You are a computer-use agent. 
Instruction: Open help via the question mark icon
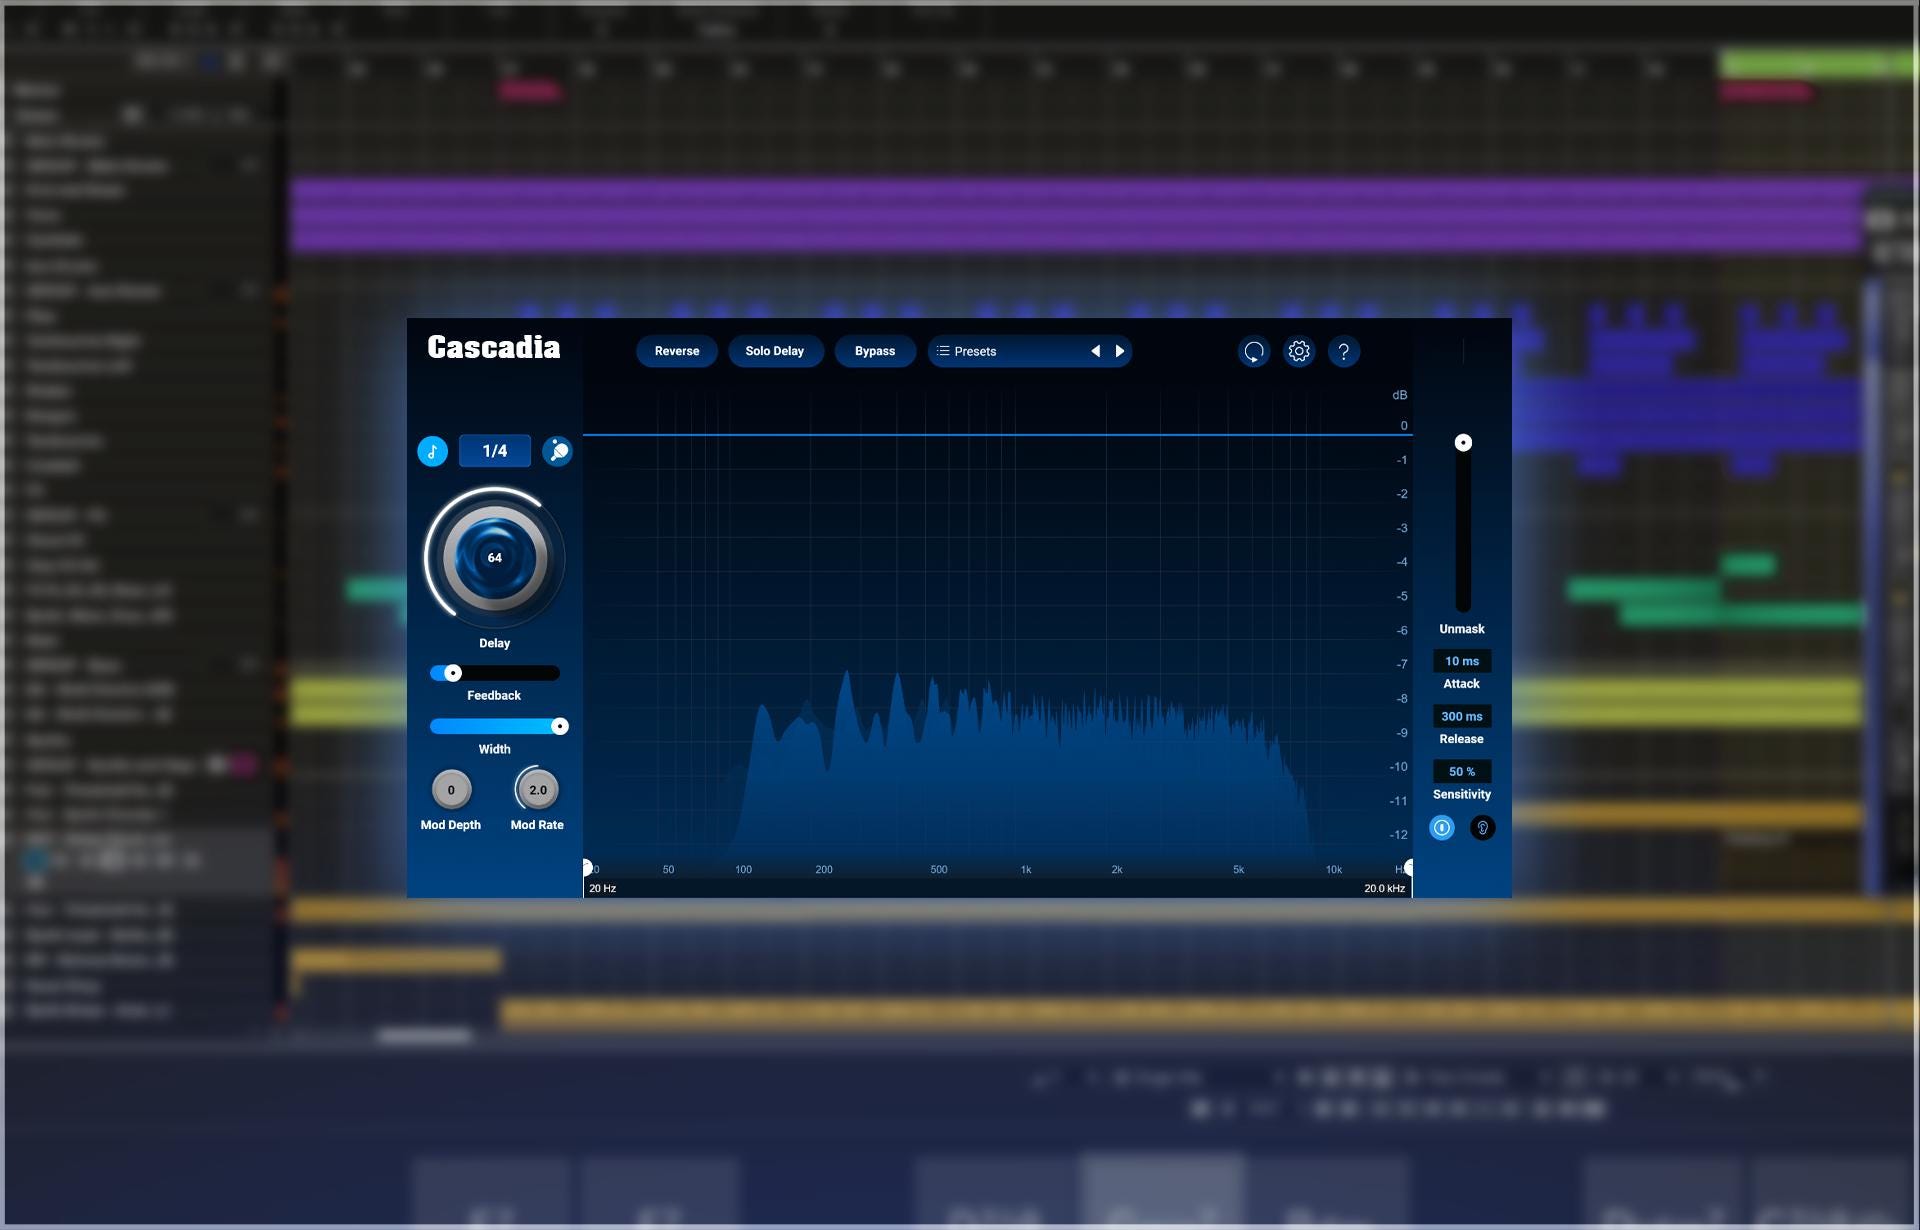1344,352
